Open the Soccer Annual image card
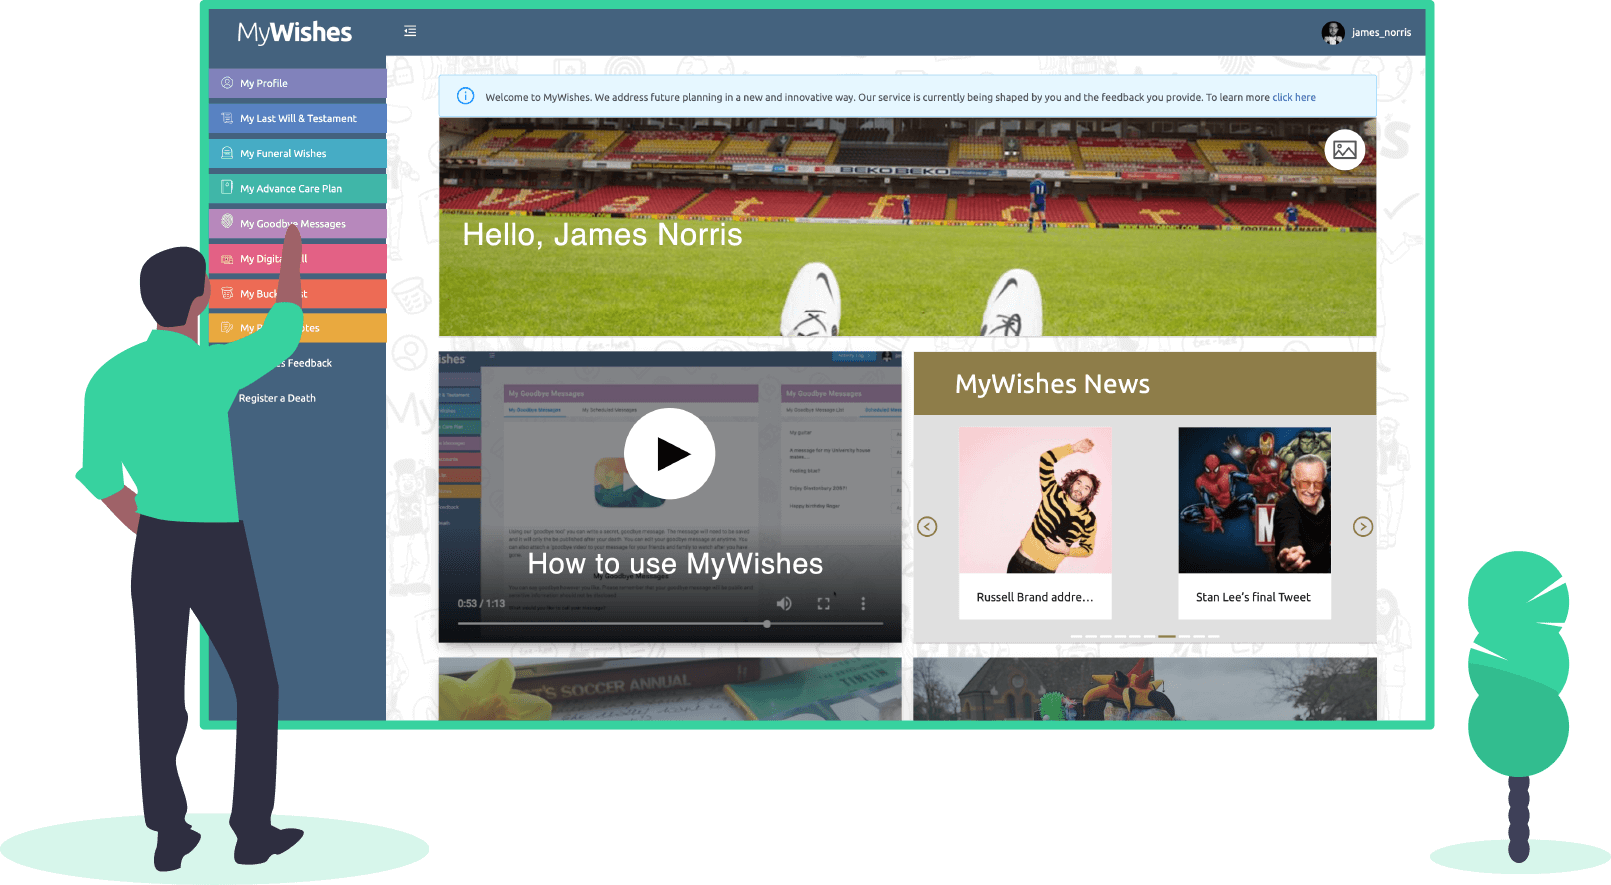The image size is (1611, 885). (x=670, y=689)
